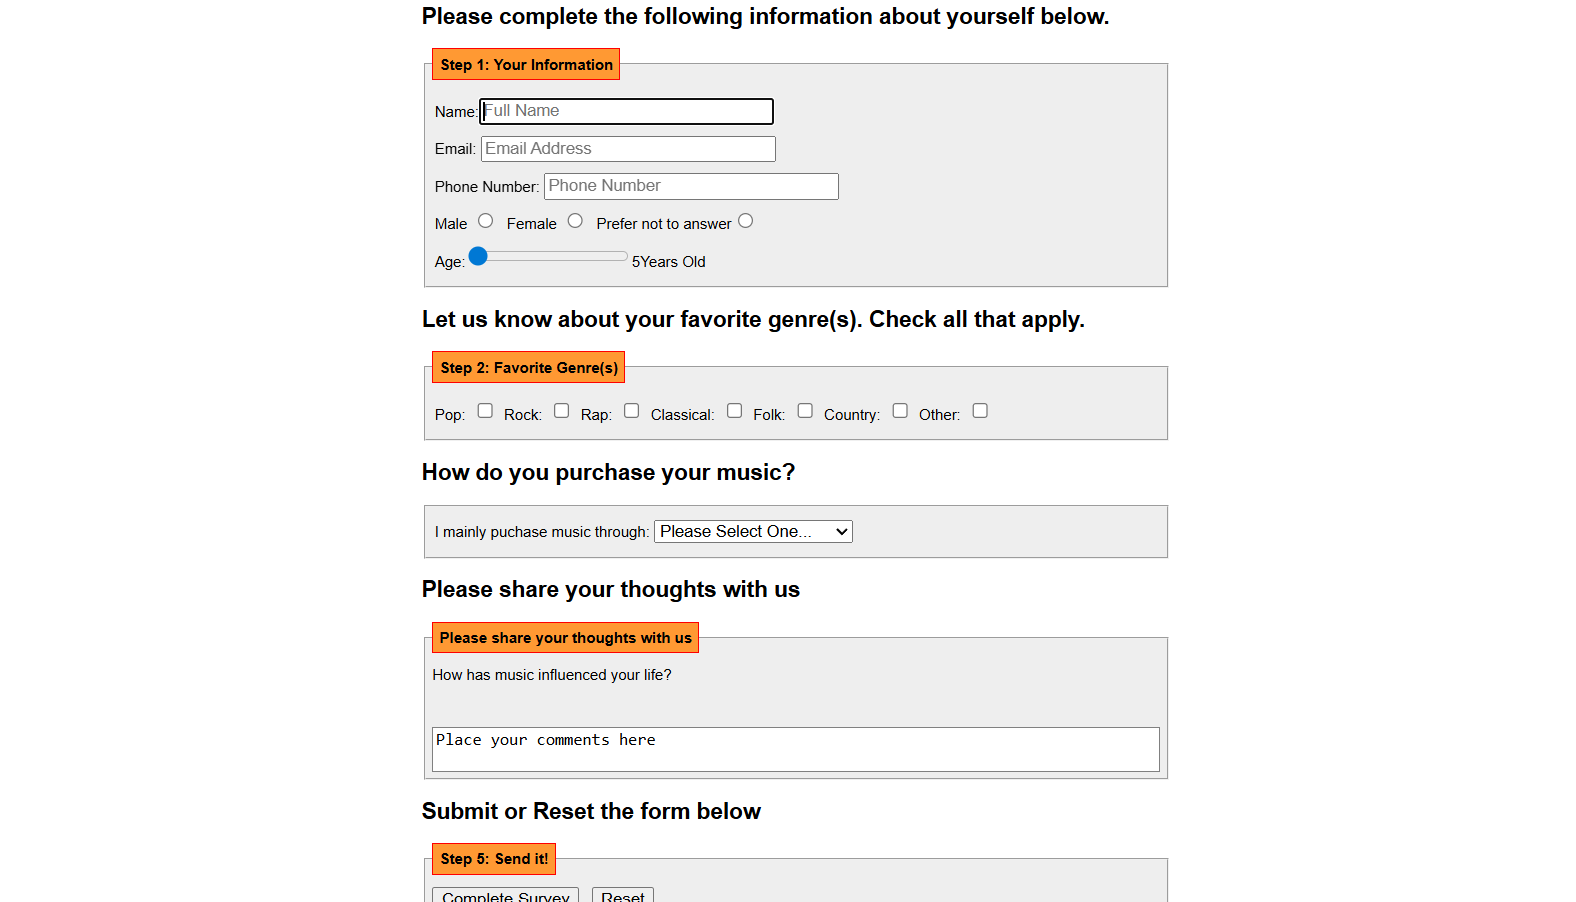Click the Step 1: Your Information legend
This screenshot has height=902, width=1576.
click(526, 65)
